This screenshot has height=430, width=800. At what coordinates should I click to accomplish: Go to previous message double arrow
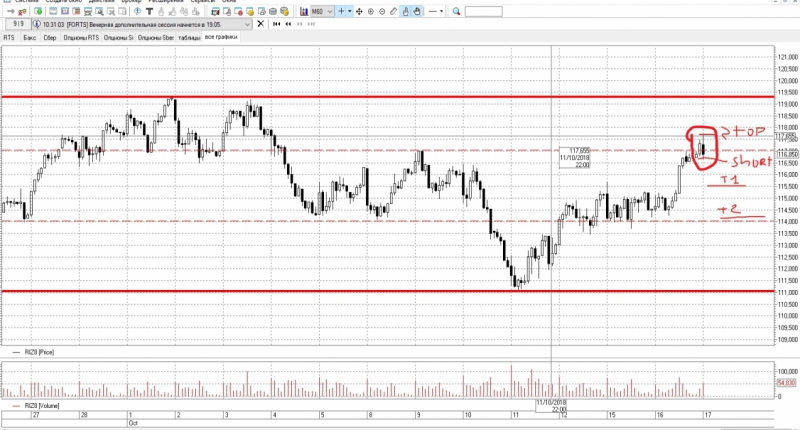(288, 24)
